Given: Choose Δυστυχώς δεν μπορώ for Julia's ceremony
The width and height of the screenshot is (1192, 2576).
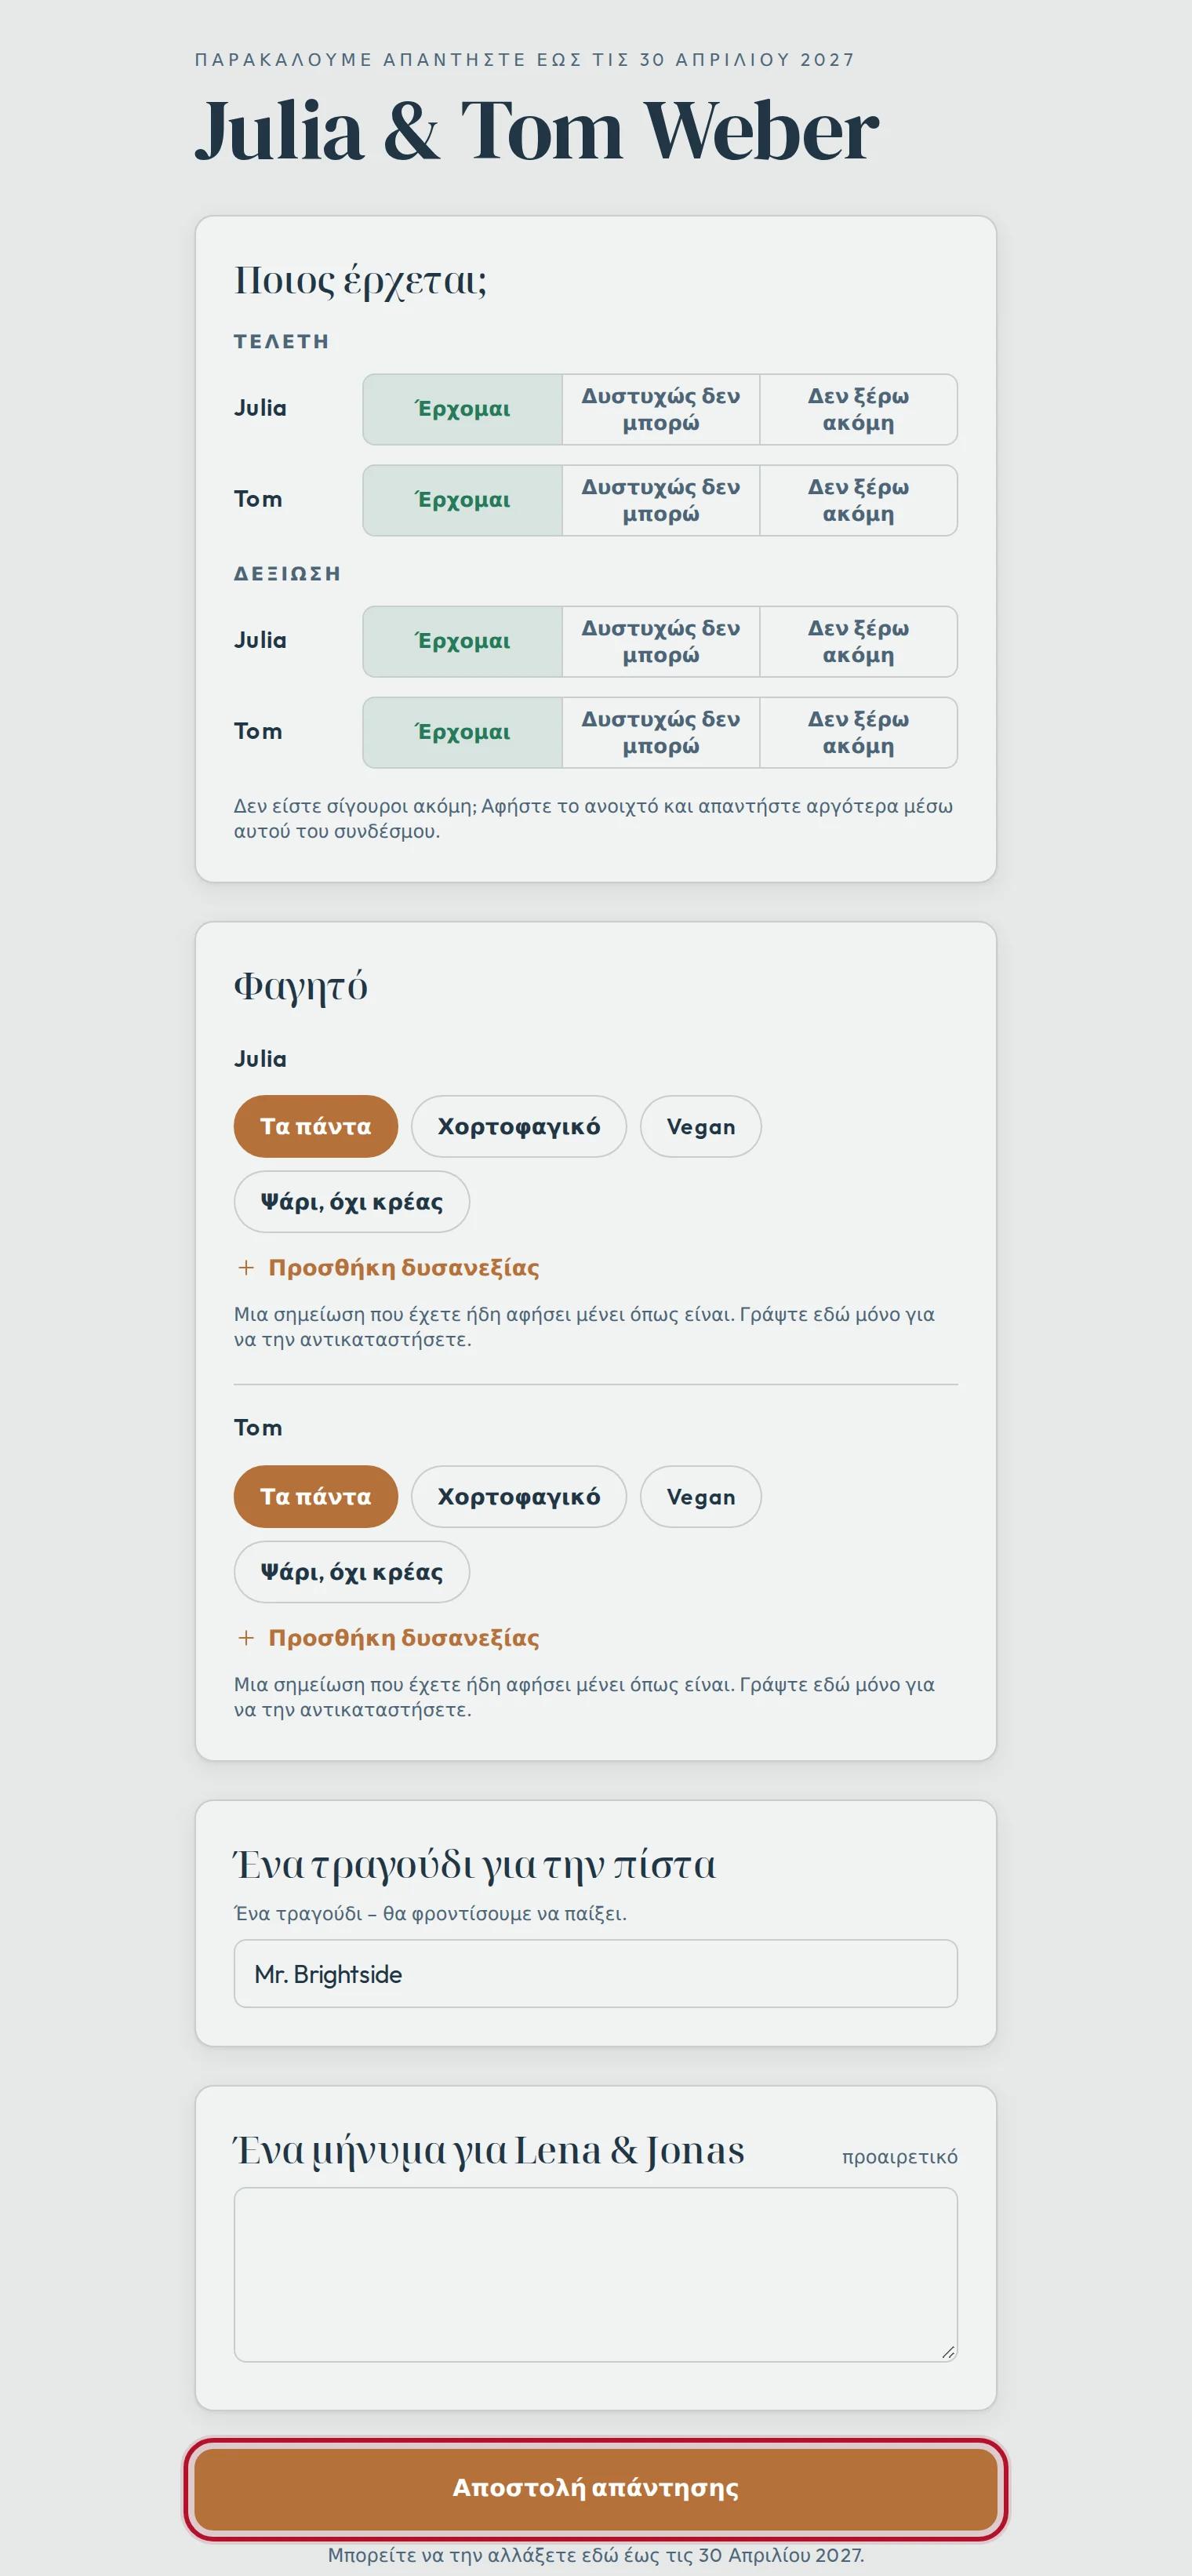Looking at the screenshot, I should (661, 409).
